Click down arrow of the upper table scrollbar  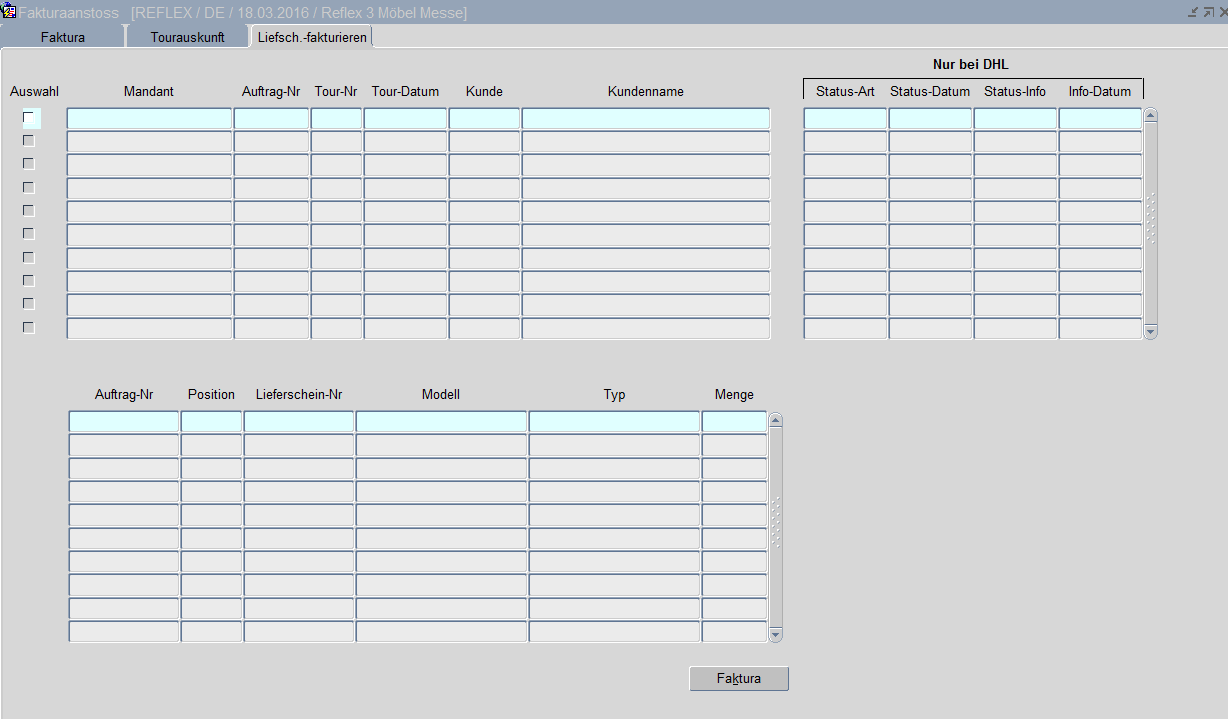[1150, 331]
